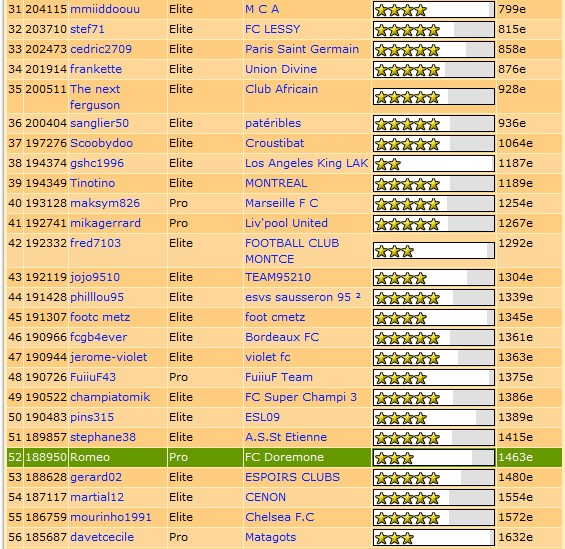Click star rating bar for Los Angeles King LAK
Screen dimensions: 565x549
pos(433,164)
